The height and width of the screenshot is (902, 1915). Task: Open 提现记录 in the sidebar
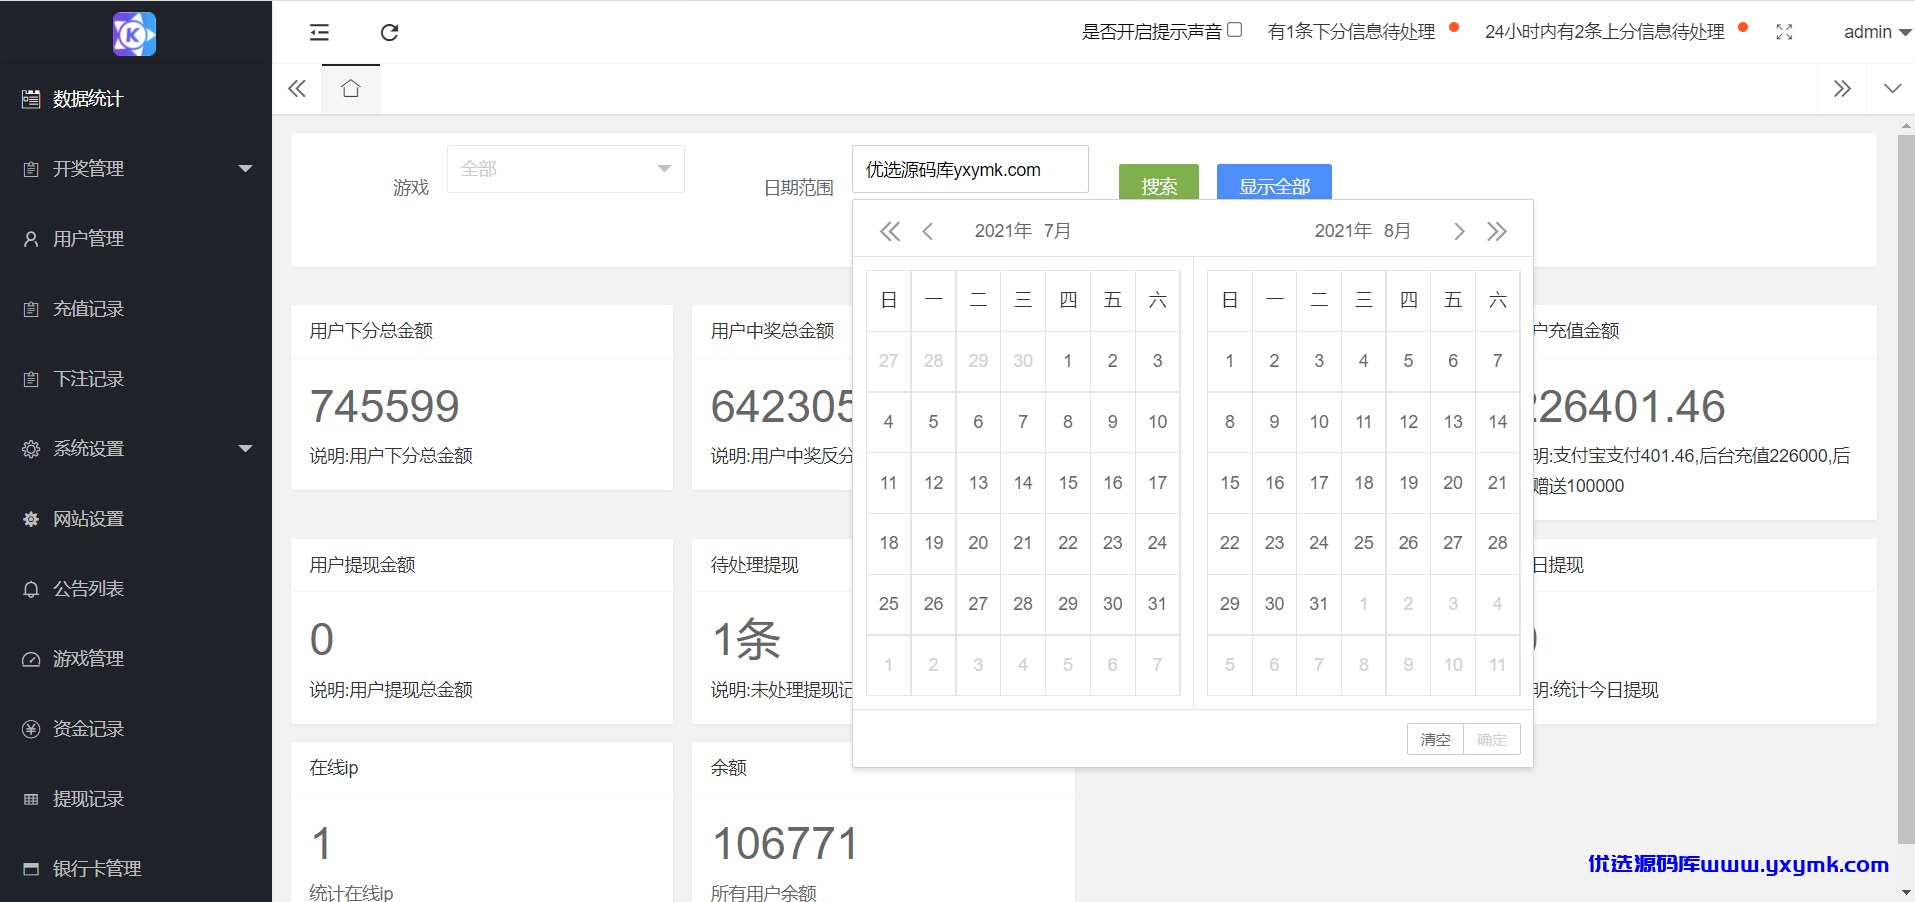(x=136, y=799)
